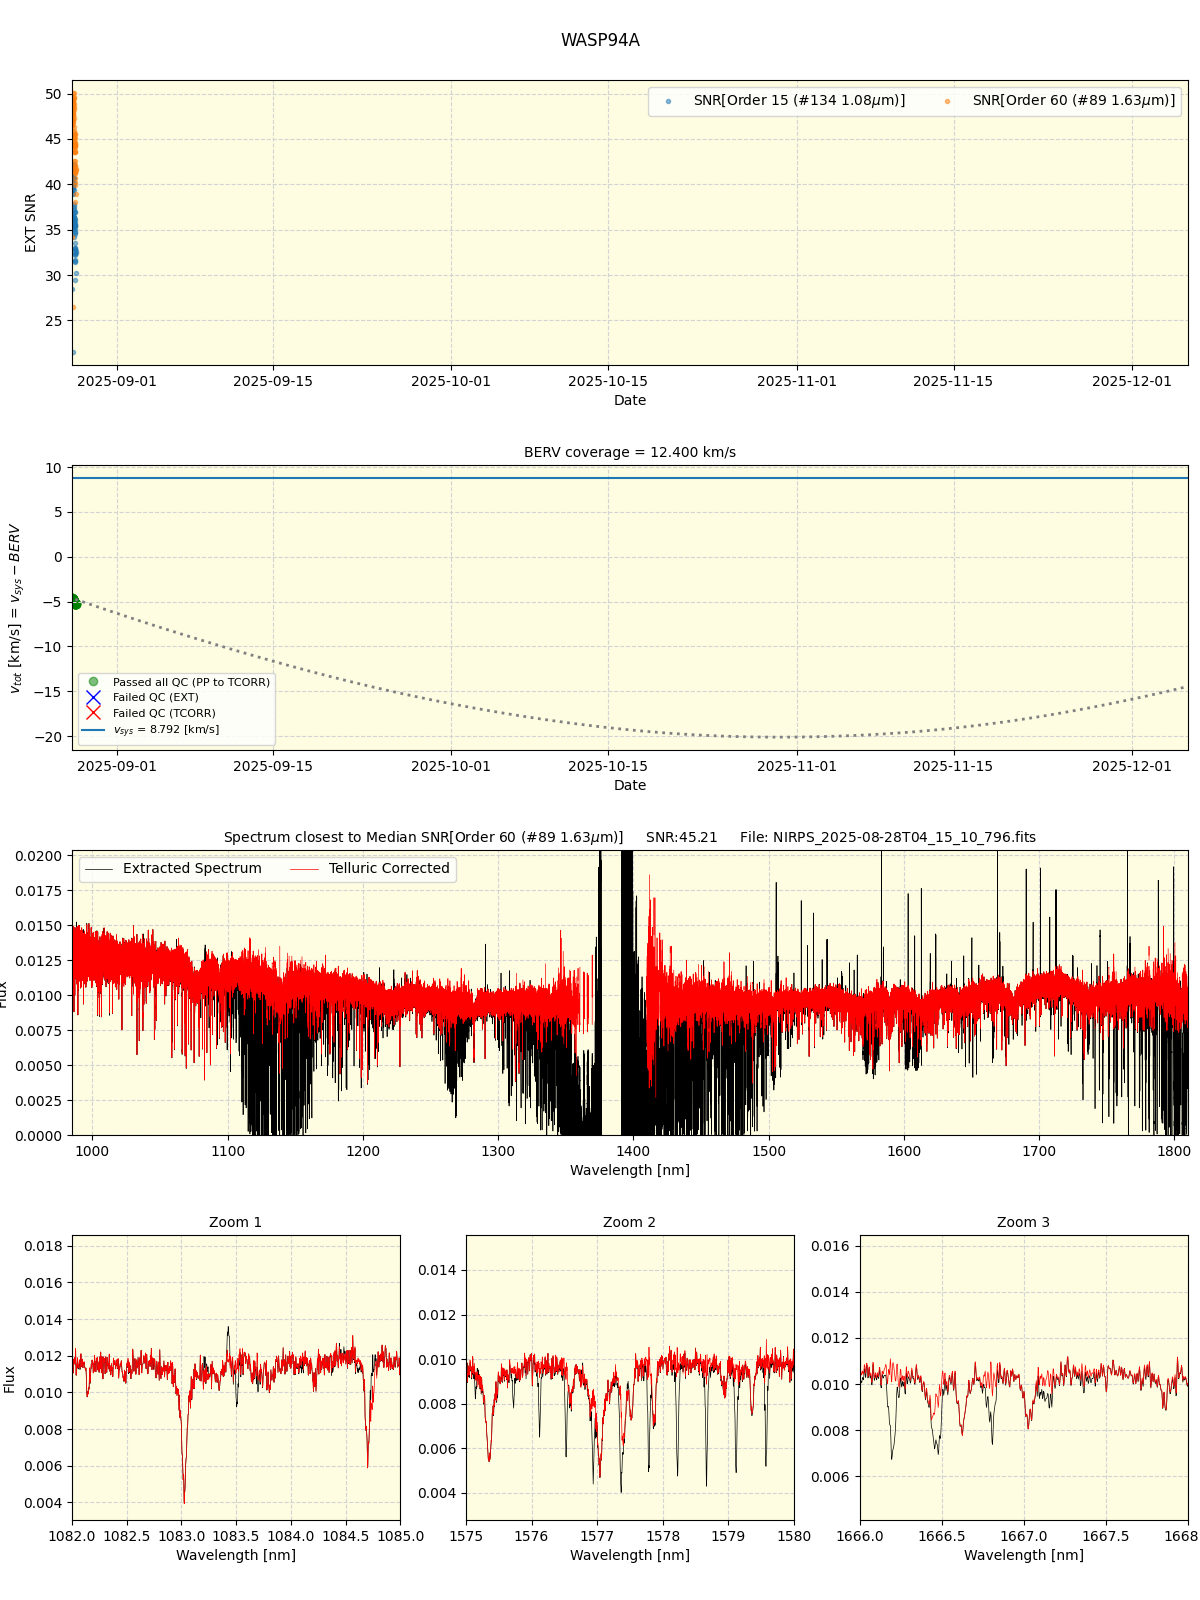Click the orange Order 60 SNR legend marker

pyautogui.click(x=947, y=101)
